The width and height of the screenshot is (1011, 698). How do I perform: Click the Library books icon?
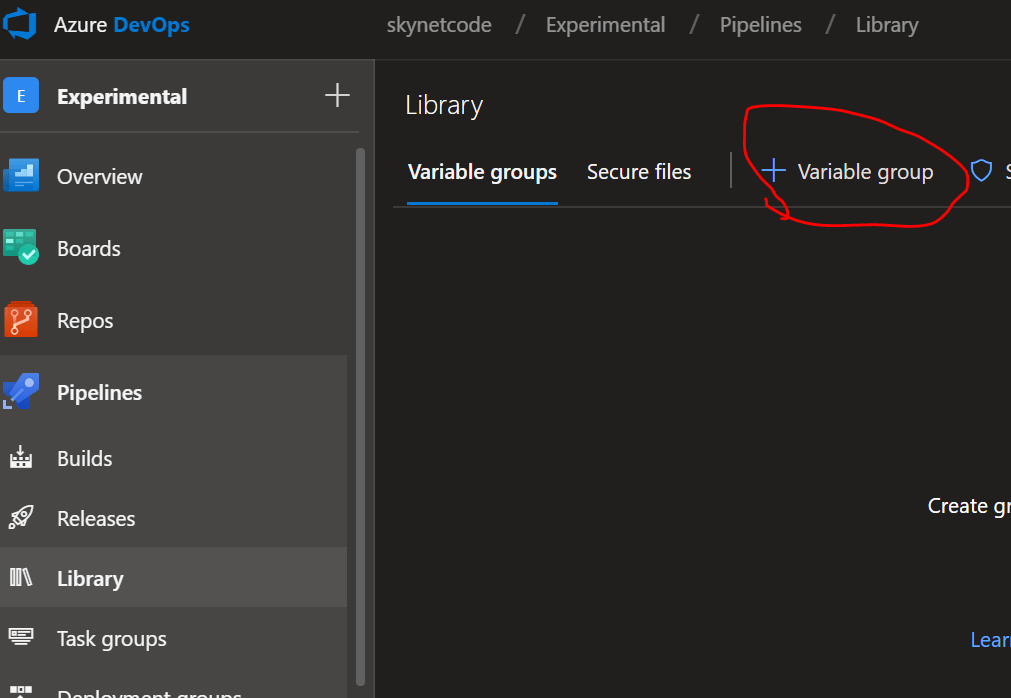(x=20, y=578)
